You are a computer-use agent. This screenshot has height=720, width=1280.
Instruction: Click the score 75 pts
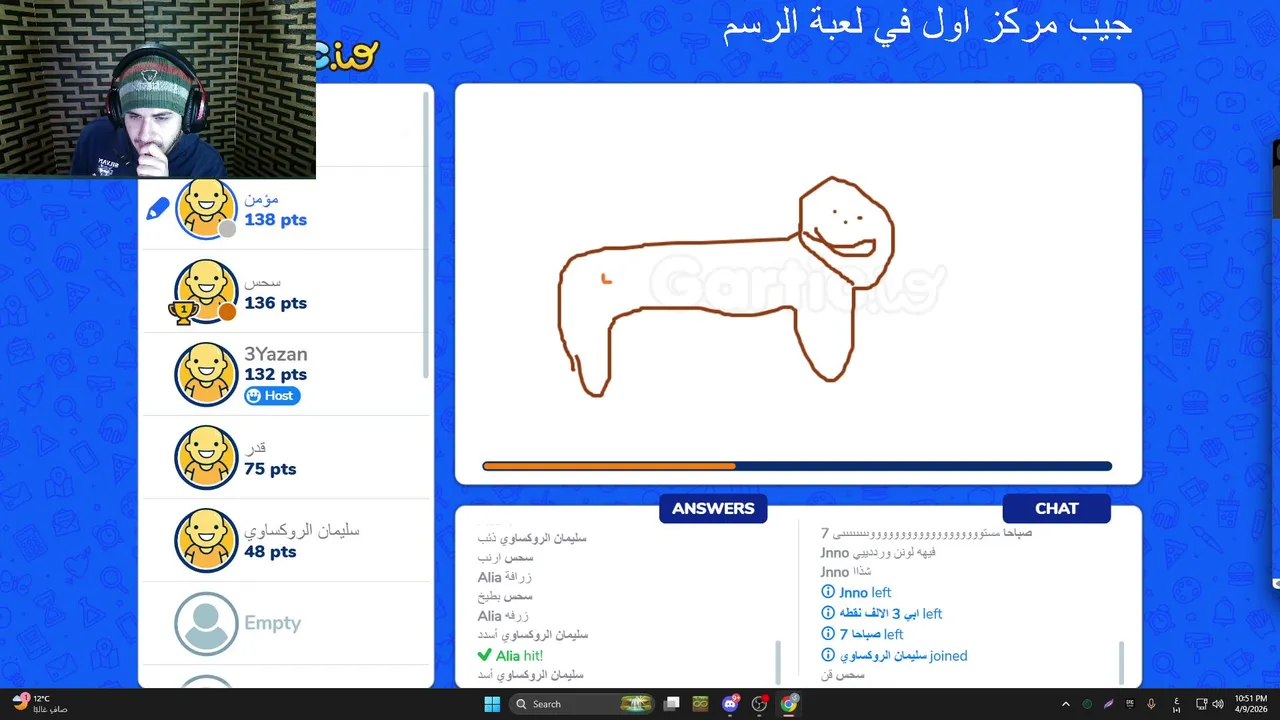pos(270,469)
